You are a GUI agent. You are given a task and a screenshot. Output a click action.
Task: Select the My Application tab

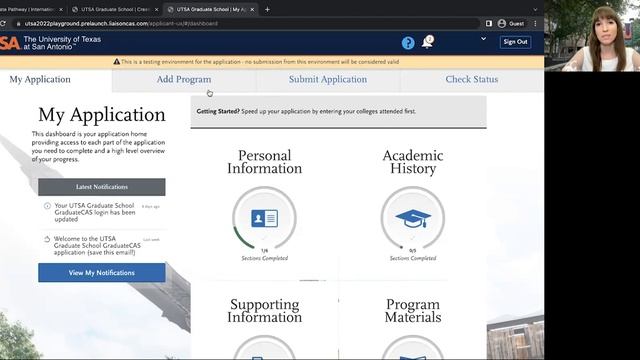click(x=40, y=79)
